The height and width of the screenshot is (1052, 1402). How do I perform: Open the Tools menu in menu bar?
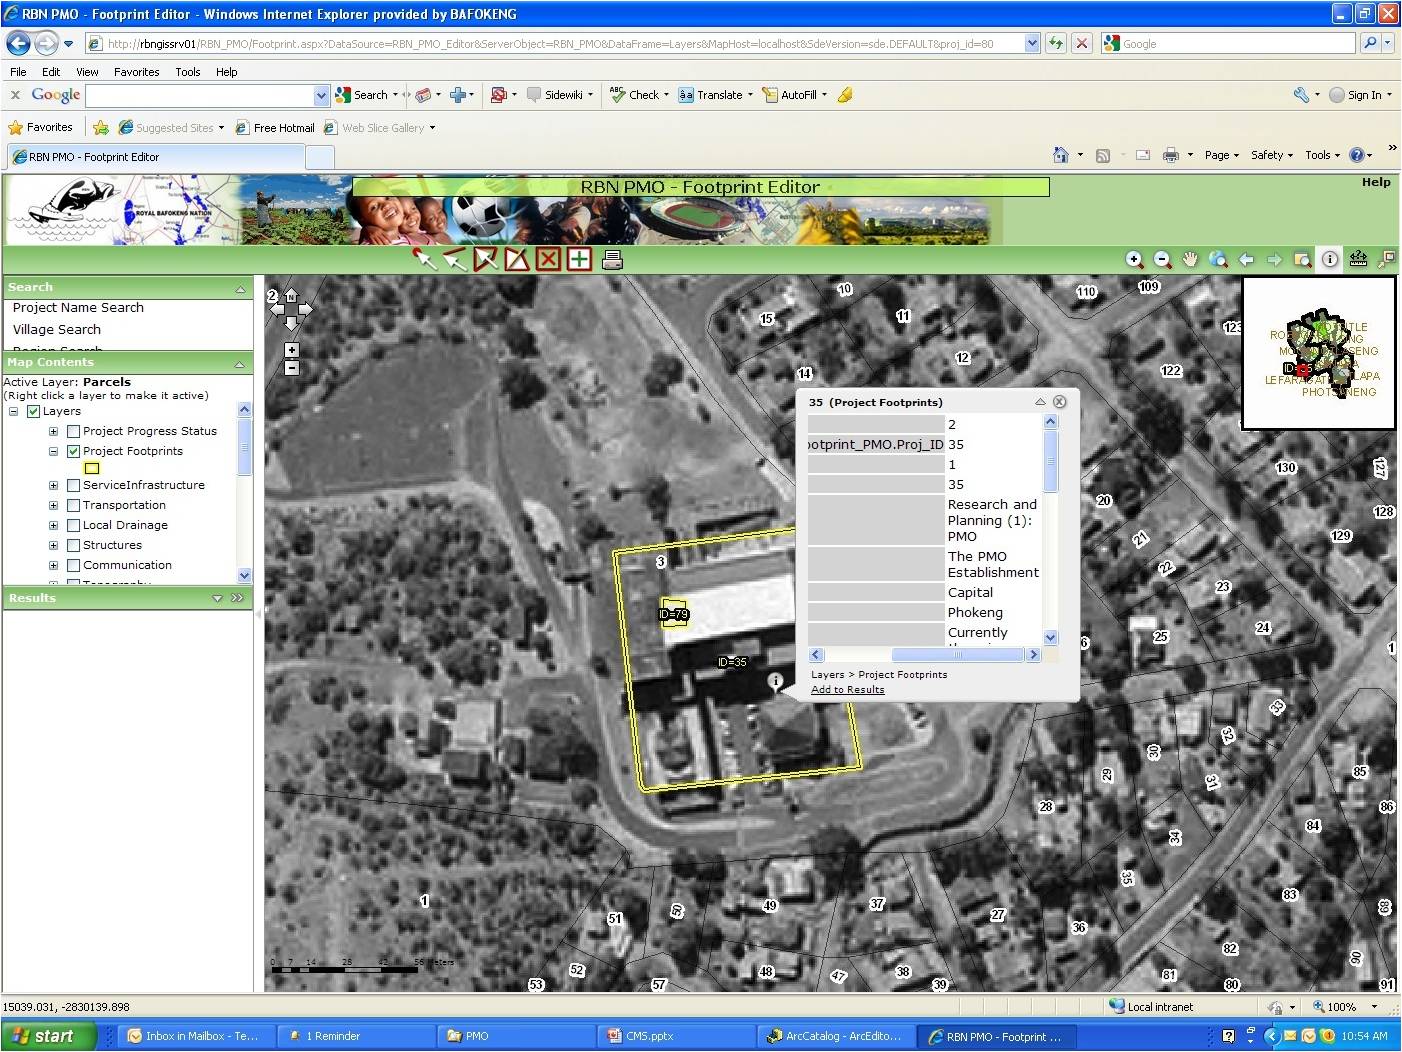click(188, 72)
